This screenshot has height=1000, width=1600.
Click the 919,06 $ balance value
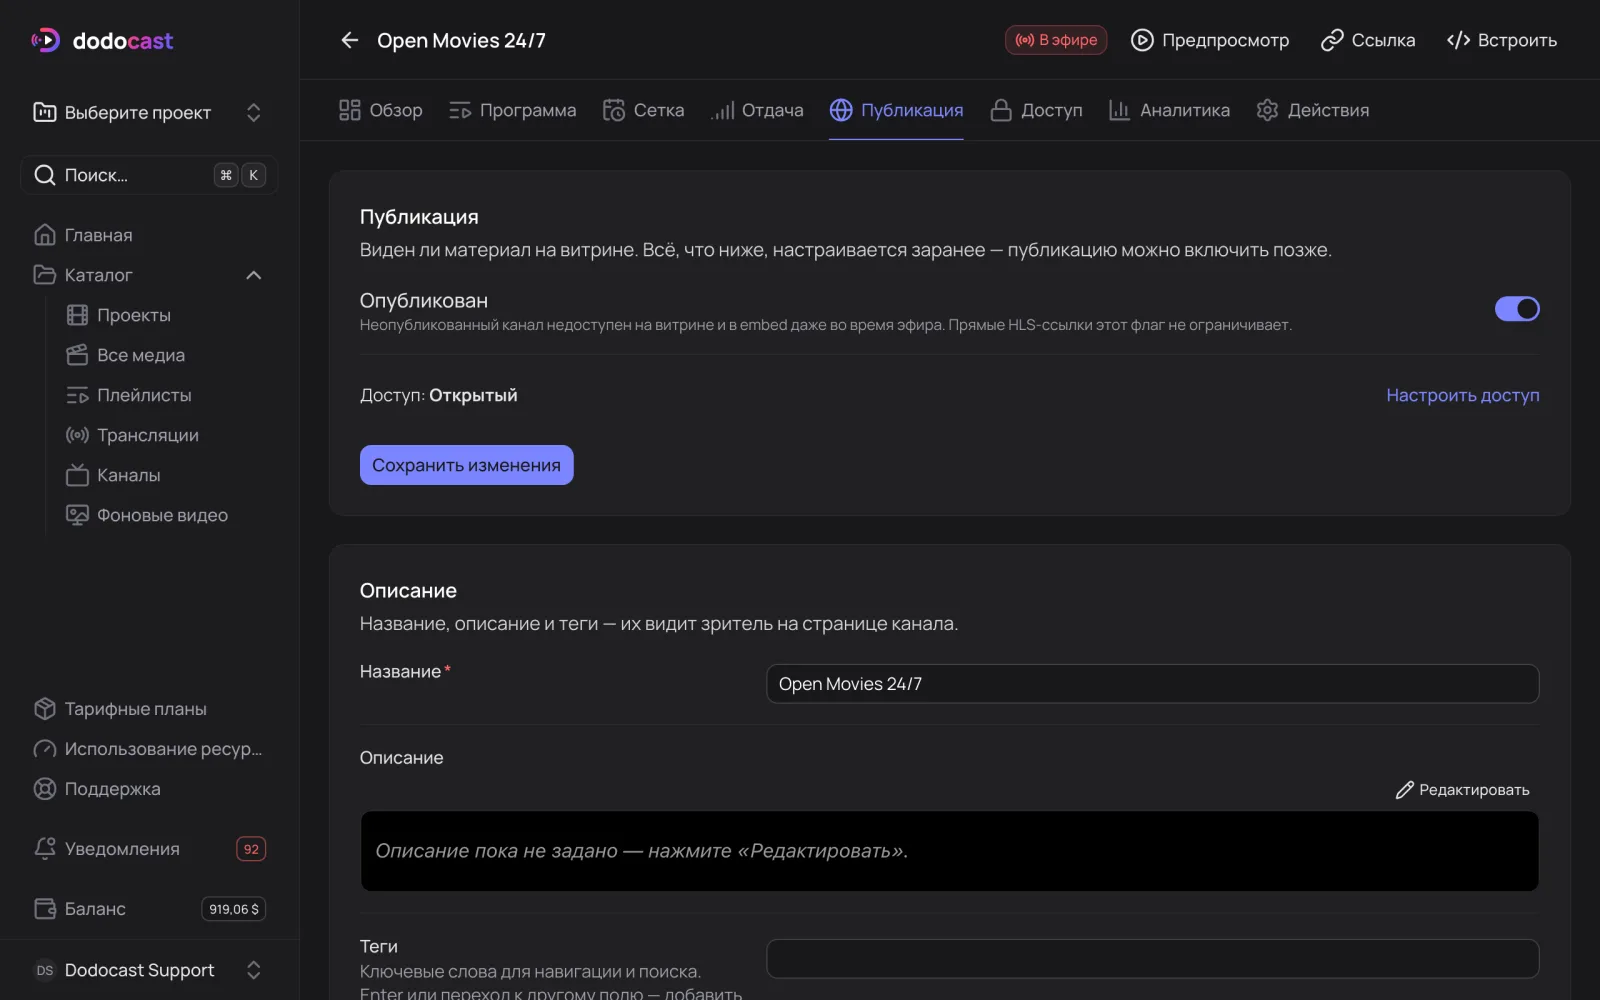234,909
